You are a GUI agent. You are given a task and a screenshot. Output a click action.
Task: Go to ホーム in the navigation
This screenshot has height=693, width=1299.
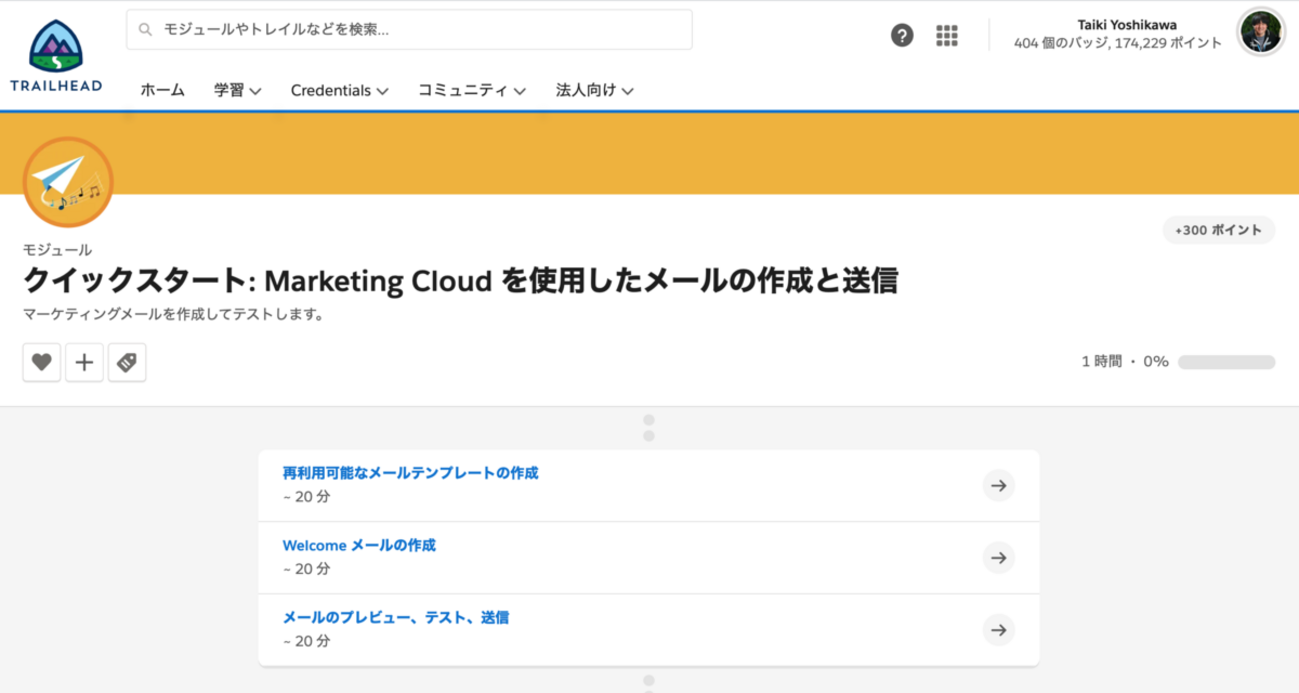coord(162,90)
